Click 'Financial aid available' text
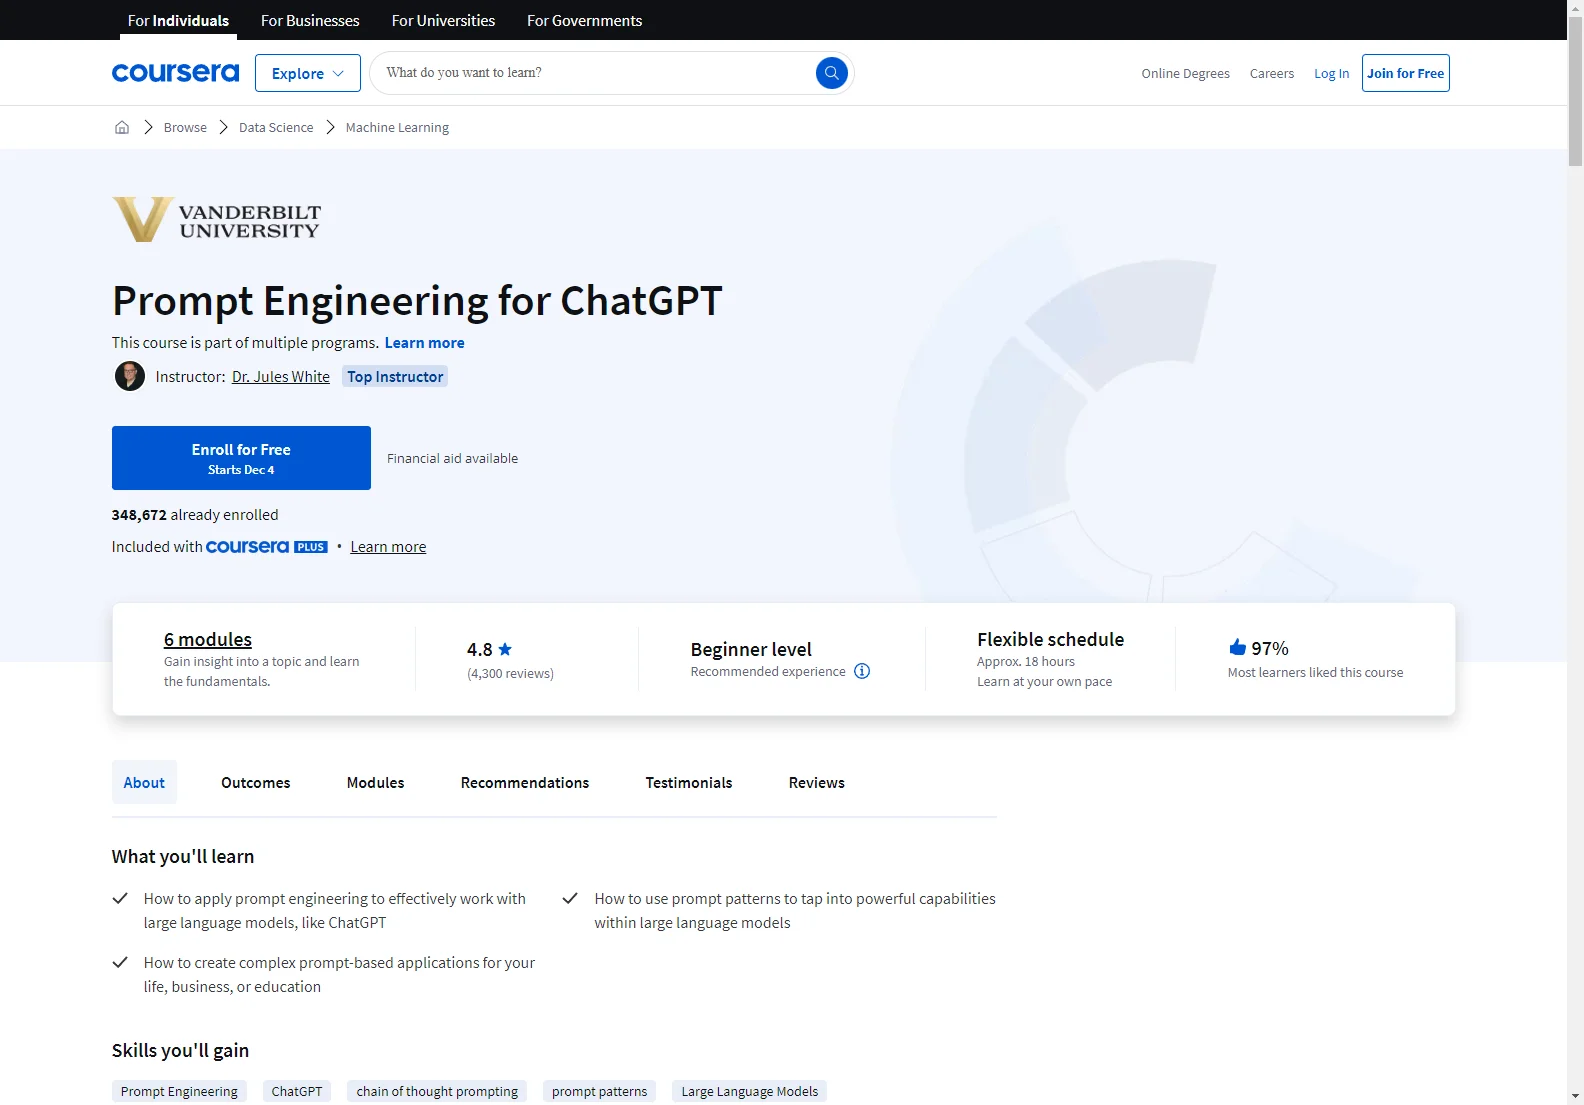Viewport: 1584px width, 1105px height. pos(452,458)
